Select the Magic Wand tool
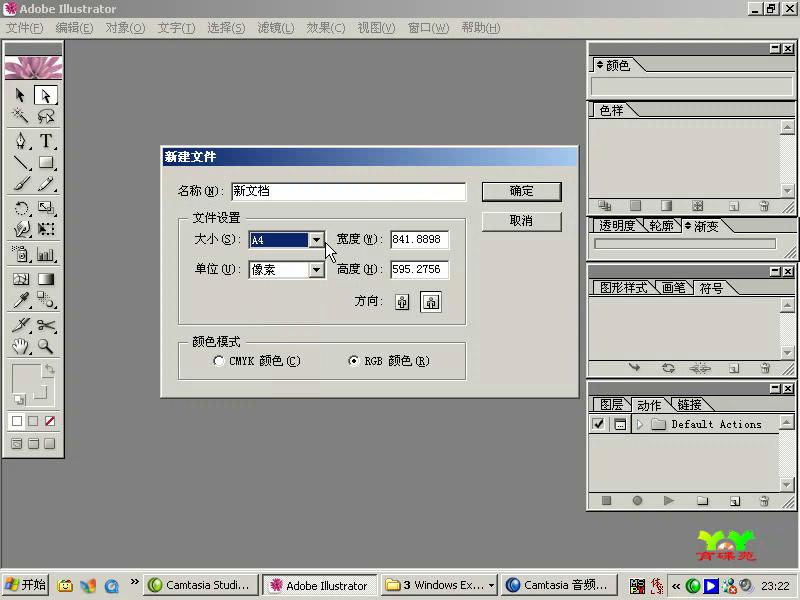 click(20, 116)
